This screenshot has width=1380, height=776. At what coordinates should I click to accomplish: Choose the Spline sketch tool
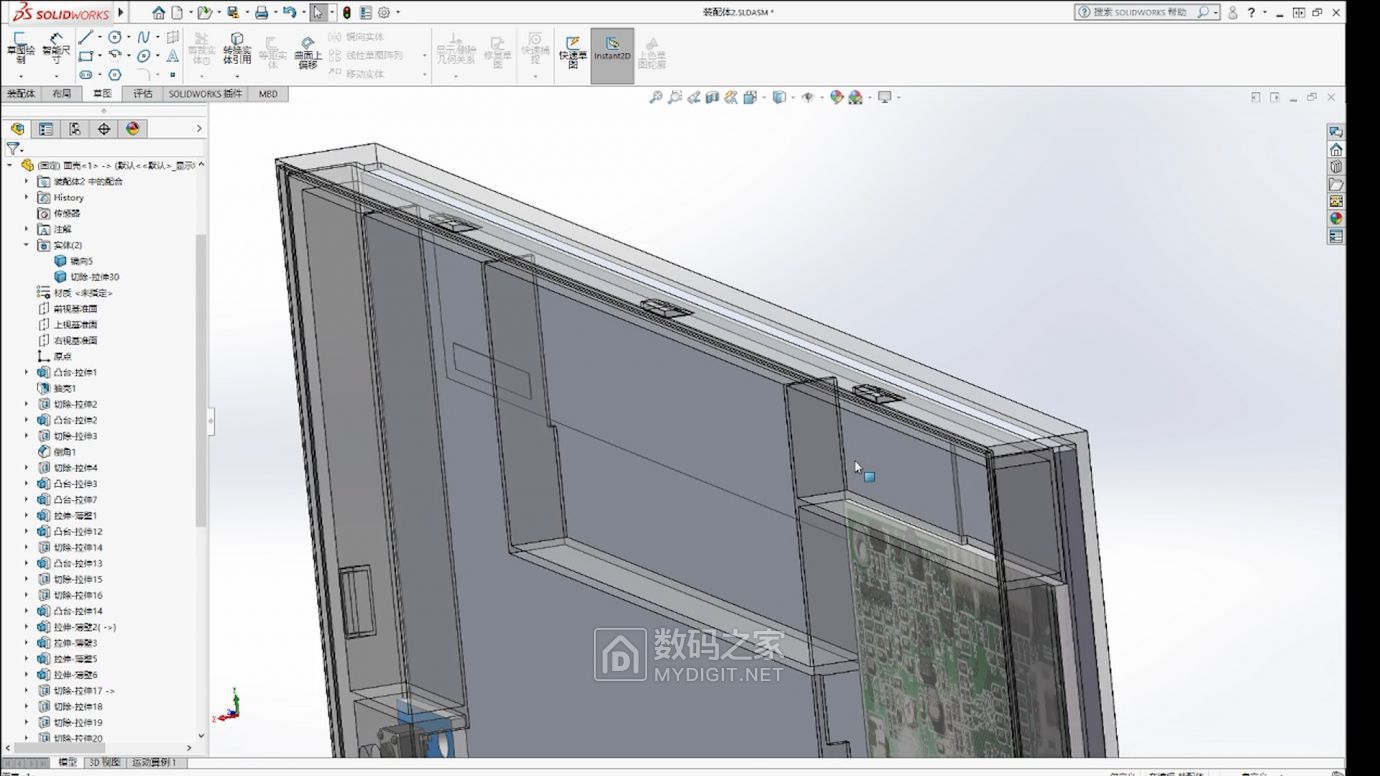[144, 37]
